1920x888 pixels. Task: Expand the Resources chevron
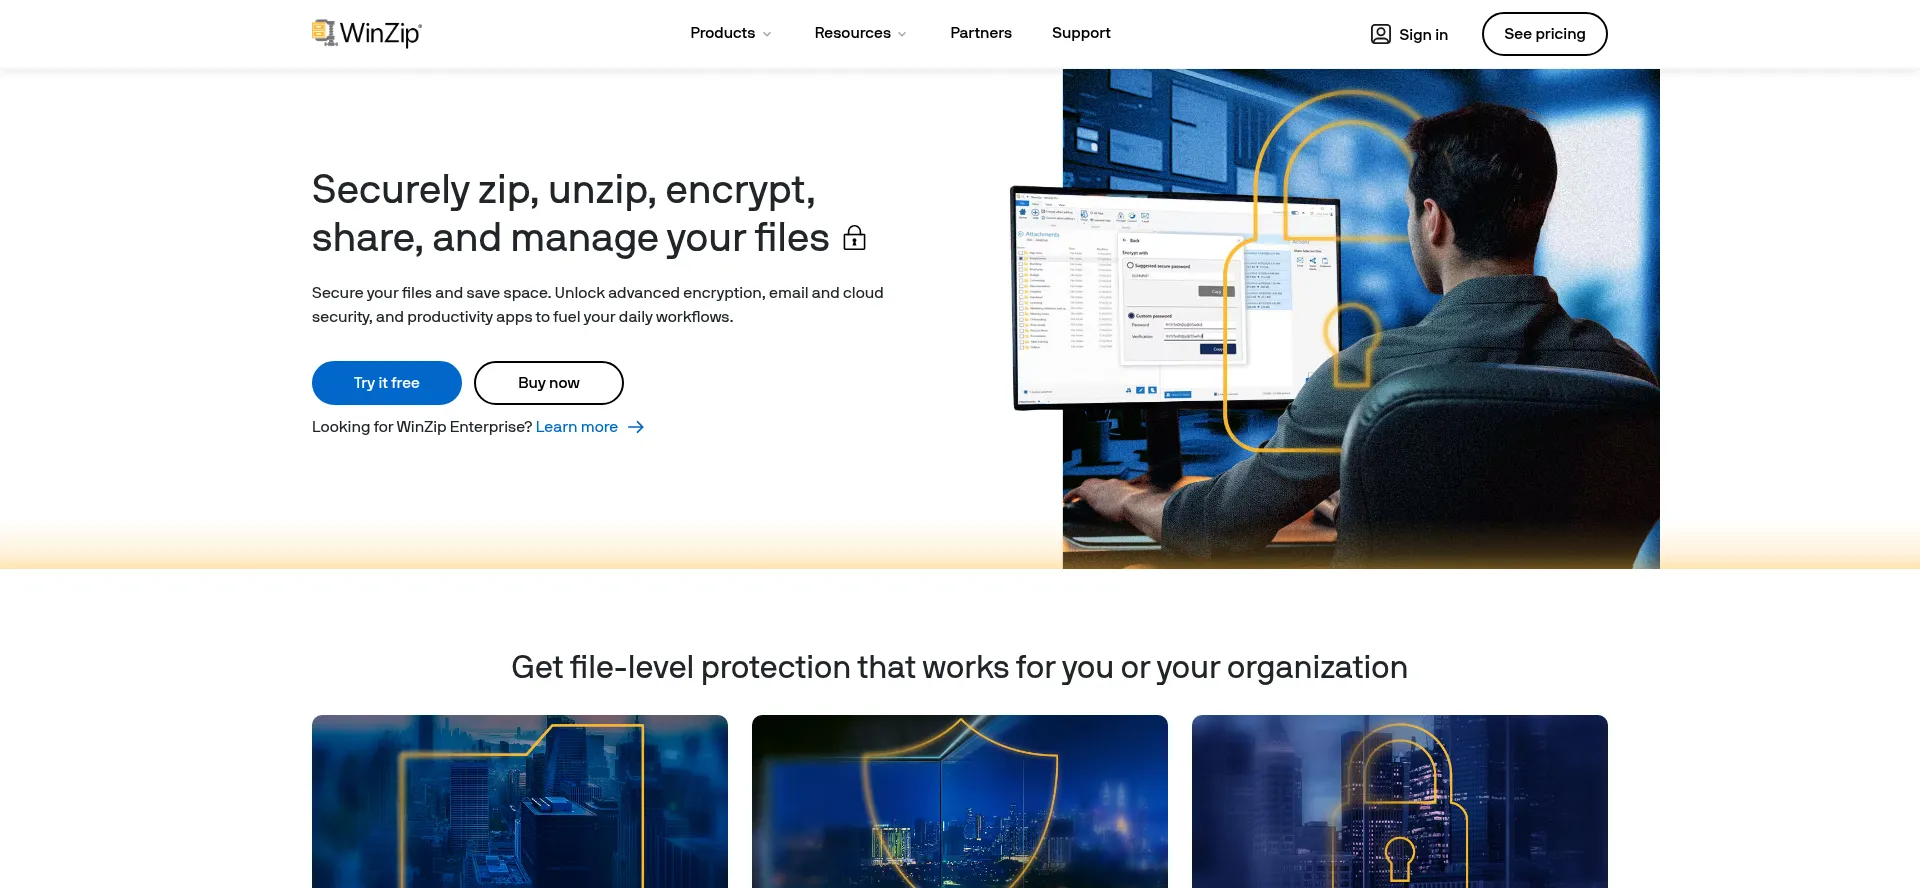[902, 34]
